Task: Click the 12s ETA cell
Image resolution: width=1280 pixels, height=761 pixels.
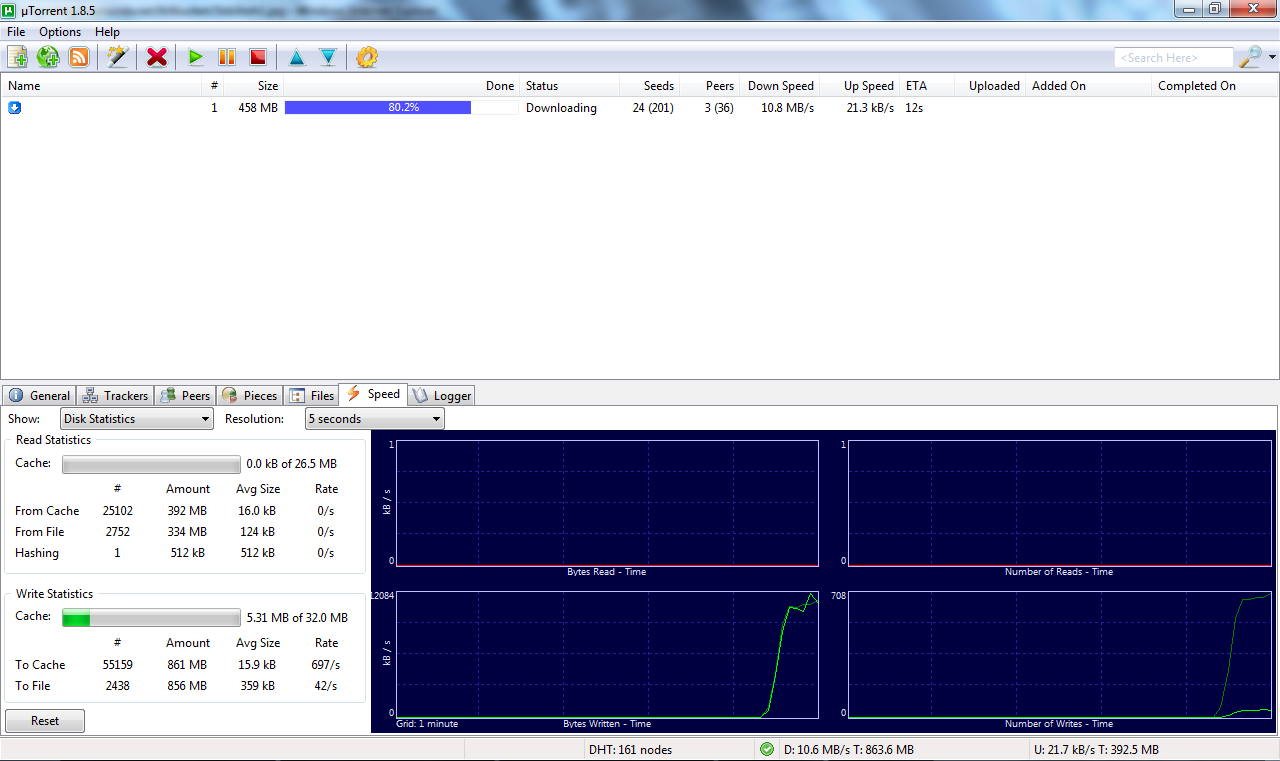Action: (914, 108)
